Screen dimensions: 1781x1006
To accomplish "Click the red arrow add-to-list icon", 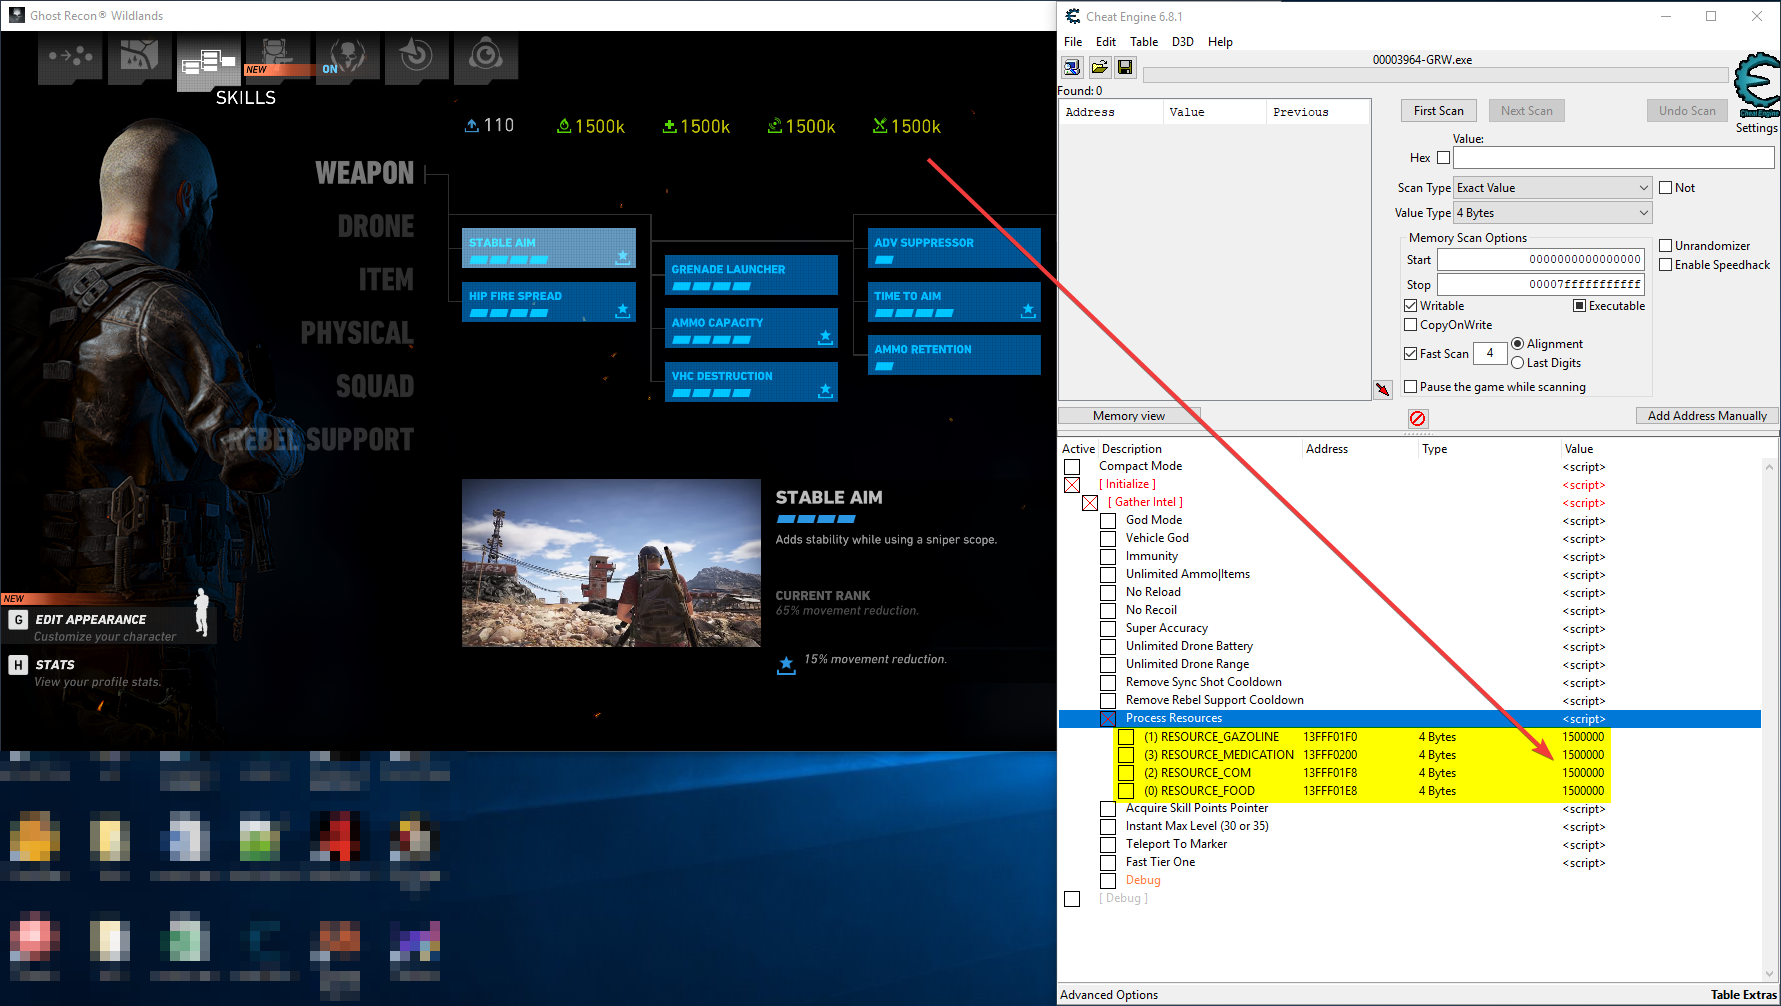I will coord(1383,390).
